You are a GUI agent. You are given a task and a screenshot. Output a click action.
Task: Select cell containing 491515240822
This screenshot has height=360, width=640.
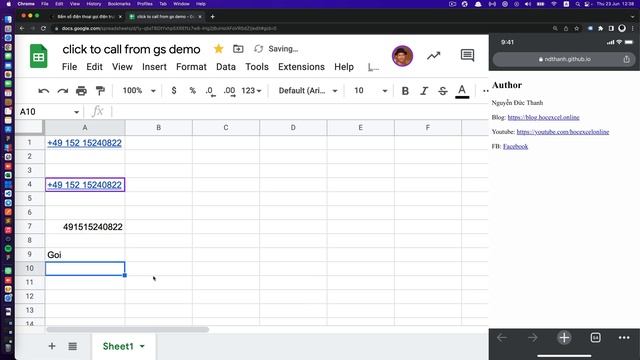[x=85, y=227]
